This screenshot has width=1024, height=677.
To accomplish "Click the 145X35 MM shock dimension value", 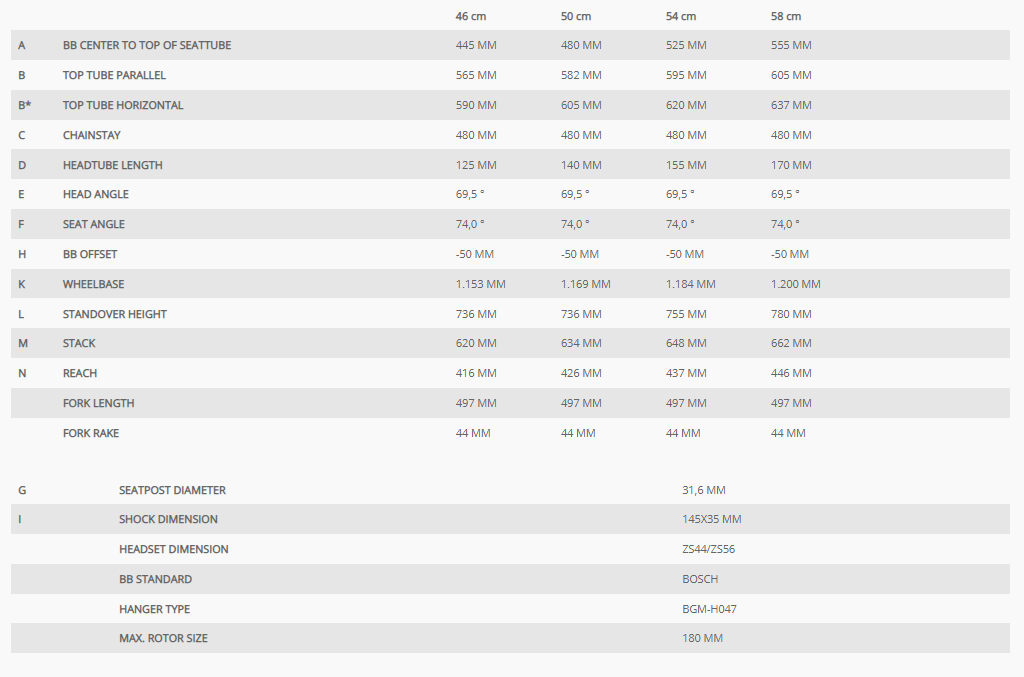I will (712, 519).
